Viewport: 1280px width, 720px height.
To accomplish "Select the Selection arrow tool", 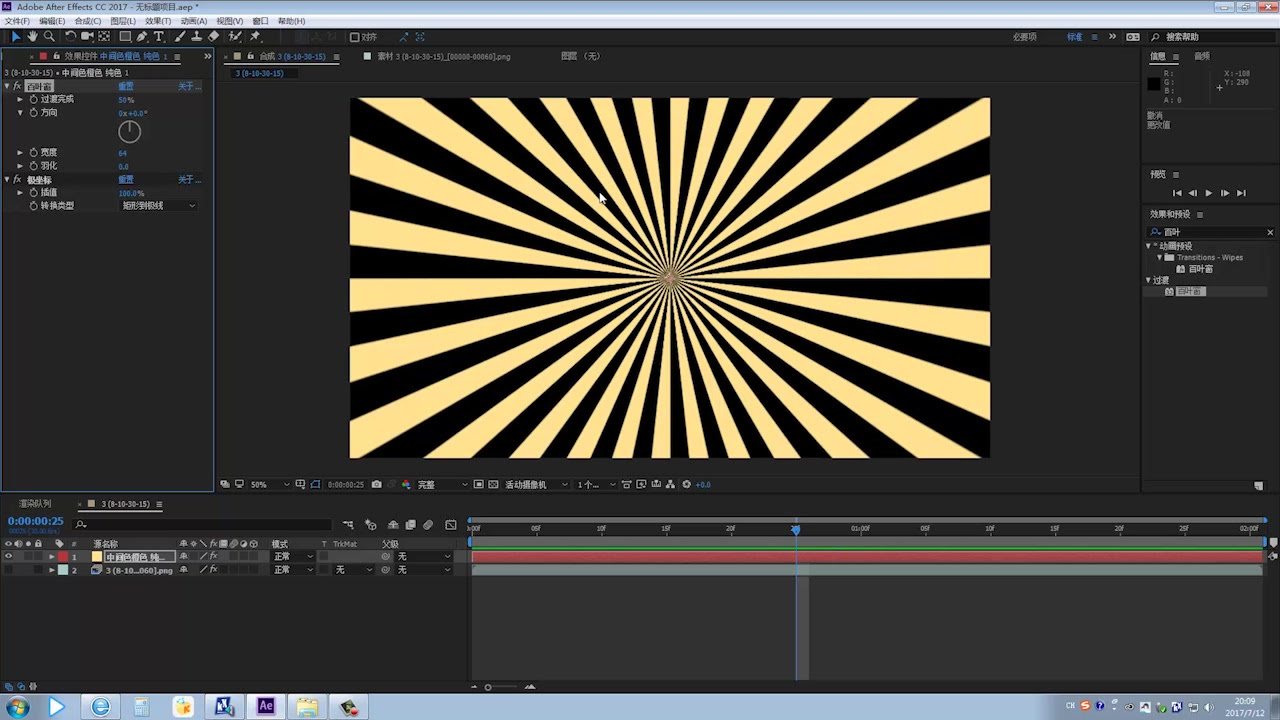I will coord(16,36).
